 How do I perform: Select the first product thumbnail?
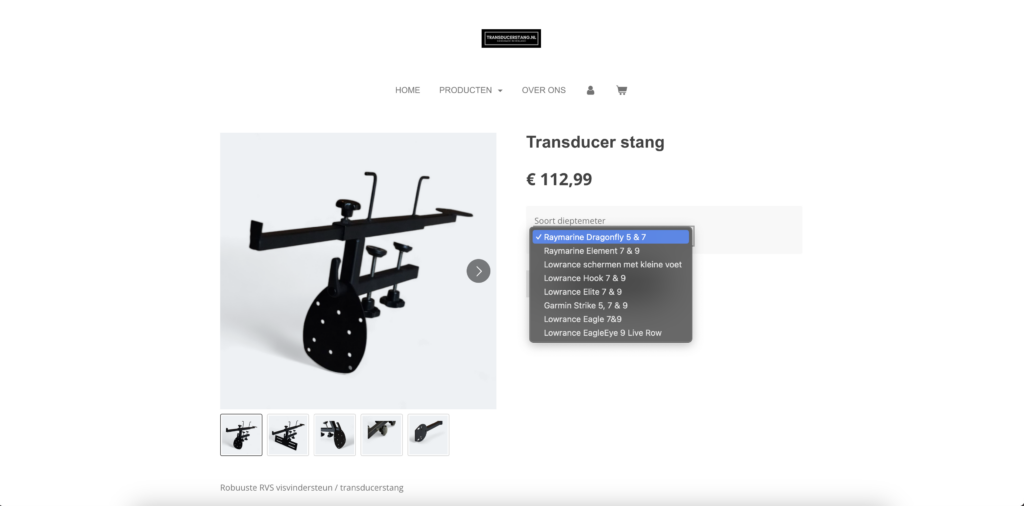(241, 435)
